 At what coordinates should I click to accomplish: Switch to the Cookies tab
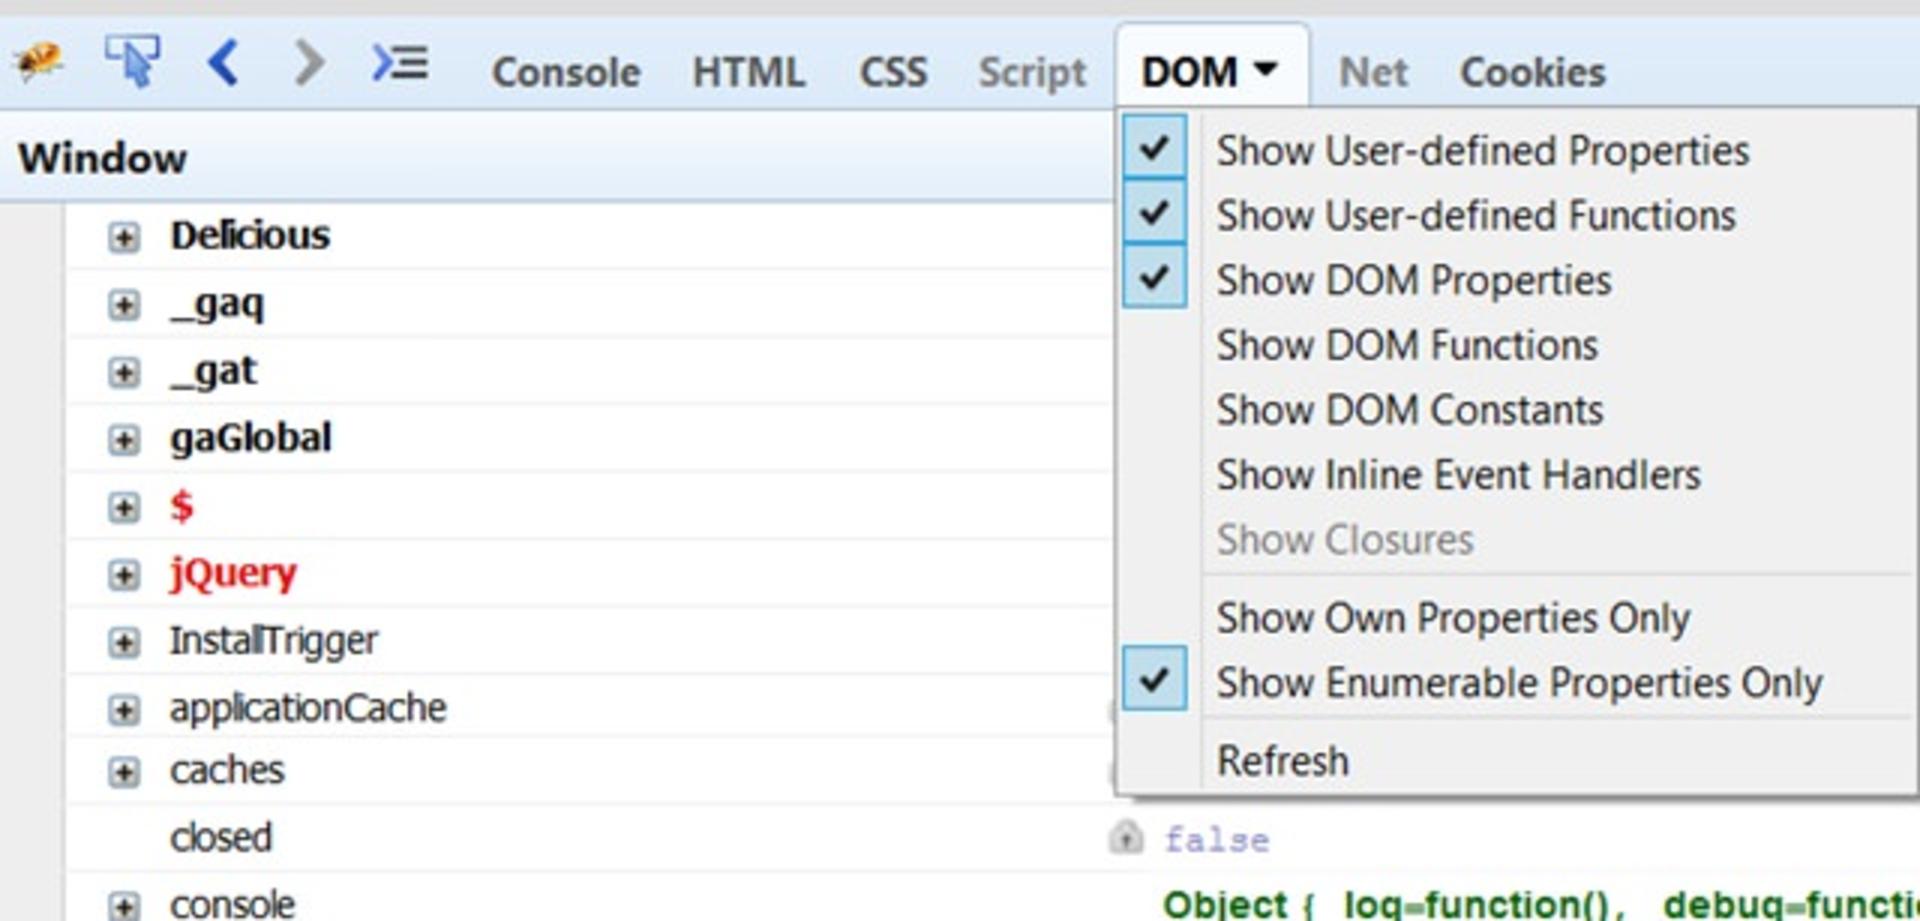(x=1532, y=72)
